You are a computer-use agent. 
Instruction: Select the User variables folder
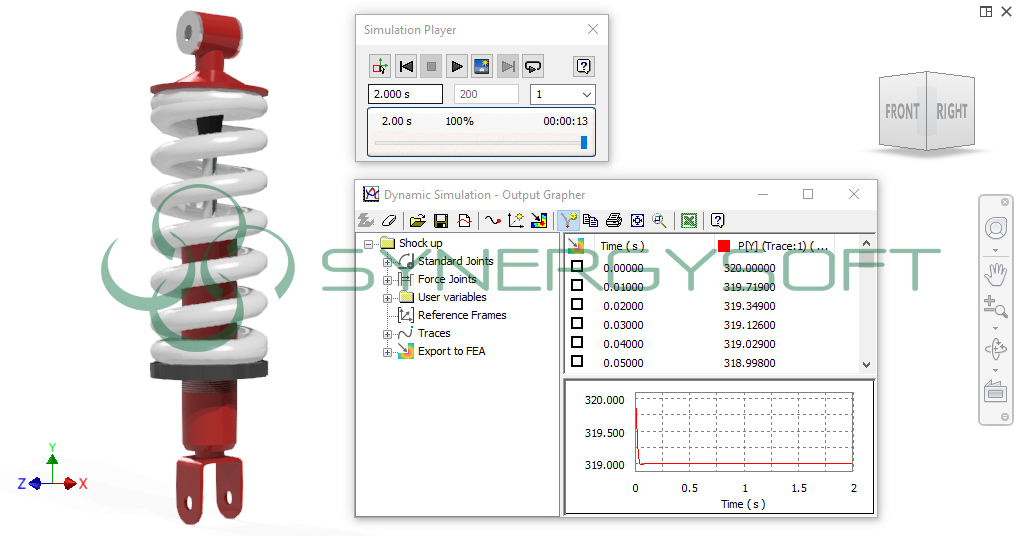pyautogui.click(x=452, y=297)
